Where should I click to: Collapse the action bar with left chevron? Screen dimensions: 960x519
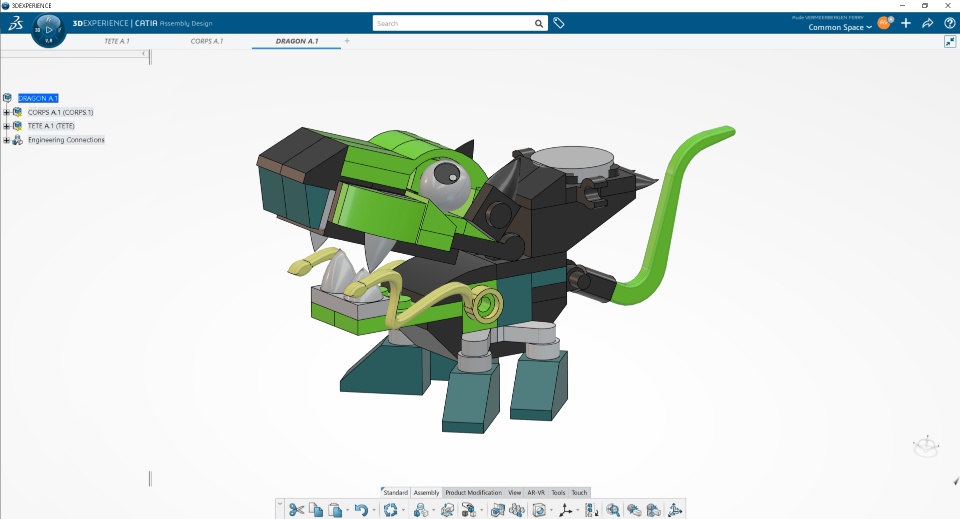pyautogui.click(x=280, y=504)
